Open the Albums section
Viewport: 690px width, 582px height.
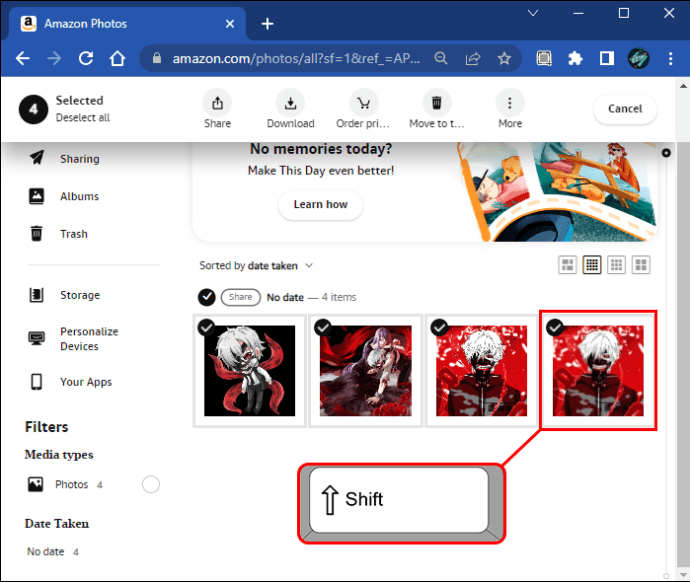tap(79, 196)
